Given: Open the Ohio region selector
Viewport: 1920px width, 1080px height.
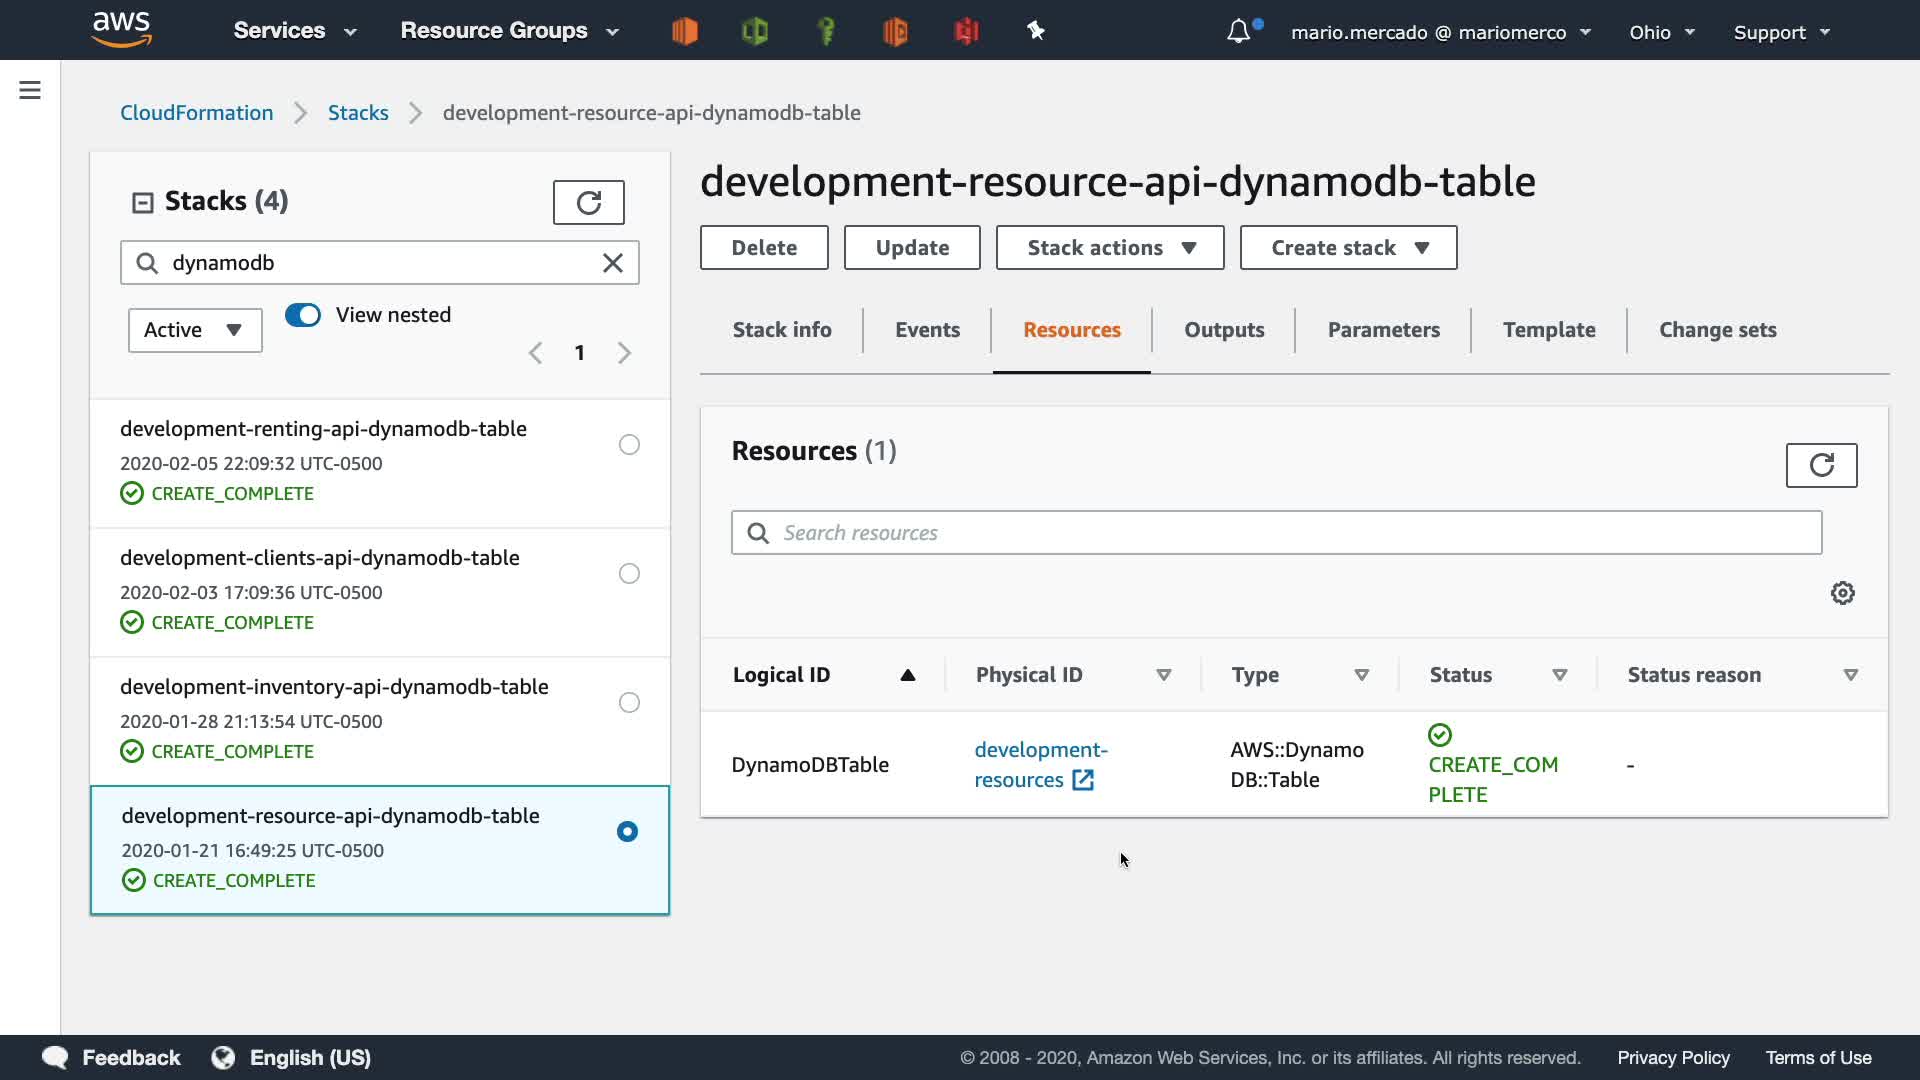Looking at the screenshot, I should pyautogui.click(x=1661, y=32).
